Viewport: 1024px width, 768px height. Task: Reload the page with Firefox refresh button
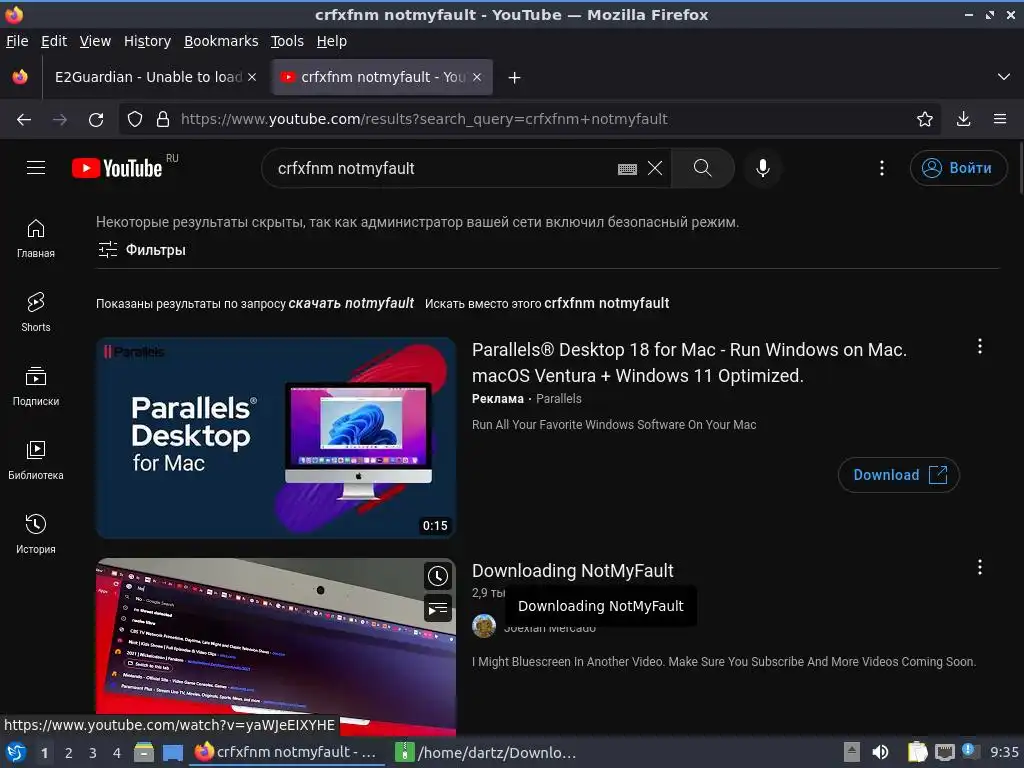click(x=96, y=119)
